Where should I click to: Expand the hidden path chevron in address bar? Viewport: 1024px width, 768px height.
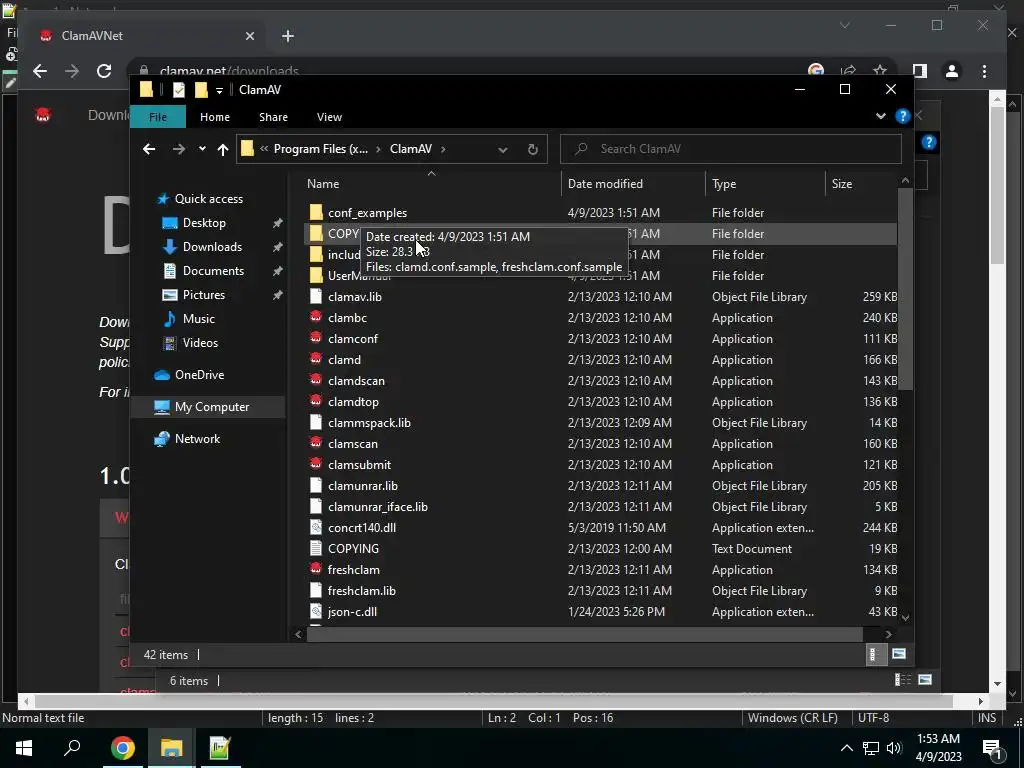click(x=264, y=149)
